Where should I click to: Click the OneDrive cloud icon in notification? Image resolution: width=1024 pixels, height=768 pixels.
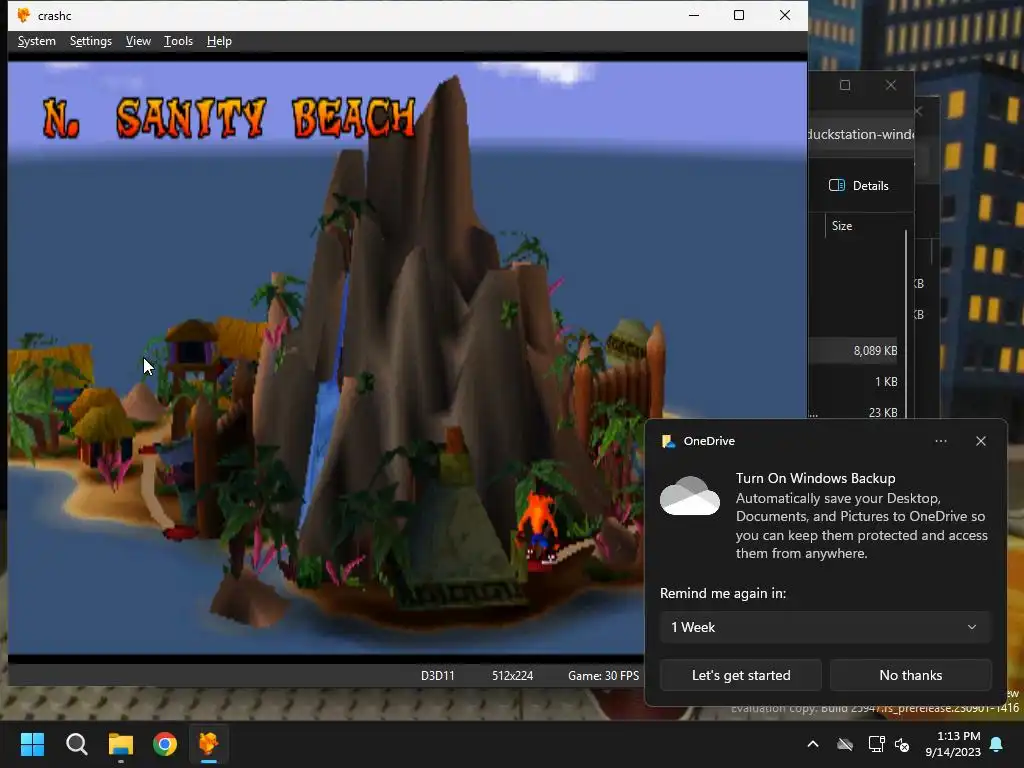pyautogui.click(x=690, y=496)
